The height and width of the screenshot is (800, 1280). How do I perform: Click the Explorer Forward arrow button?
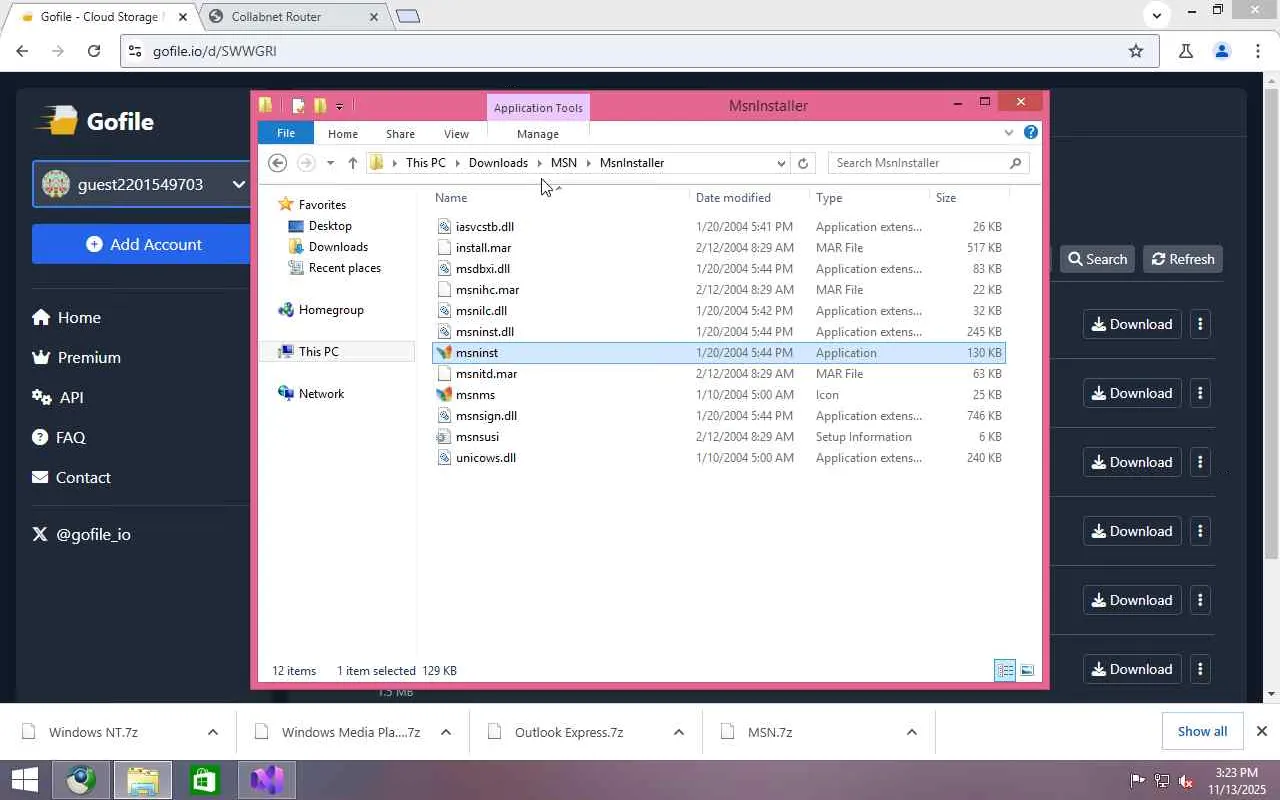(306, 163)
